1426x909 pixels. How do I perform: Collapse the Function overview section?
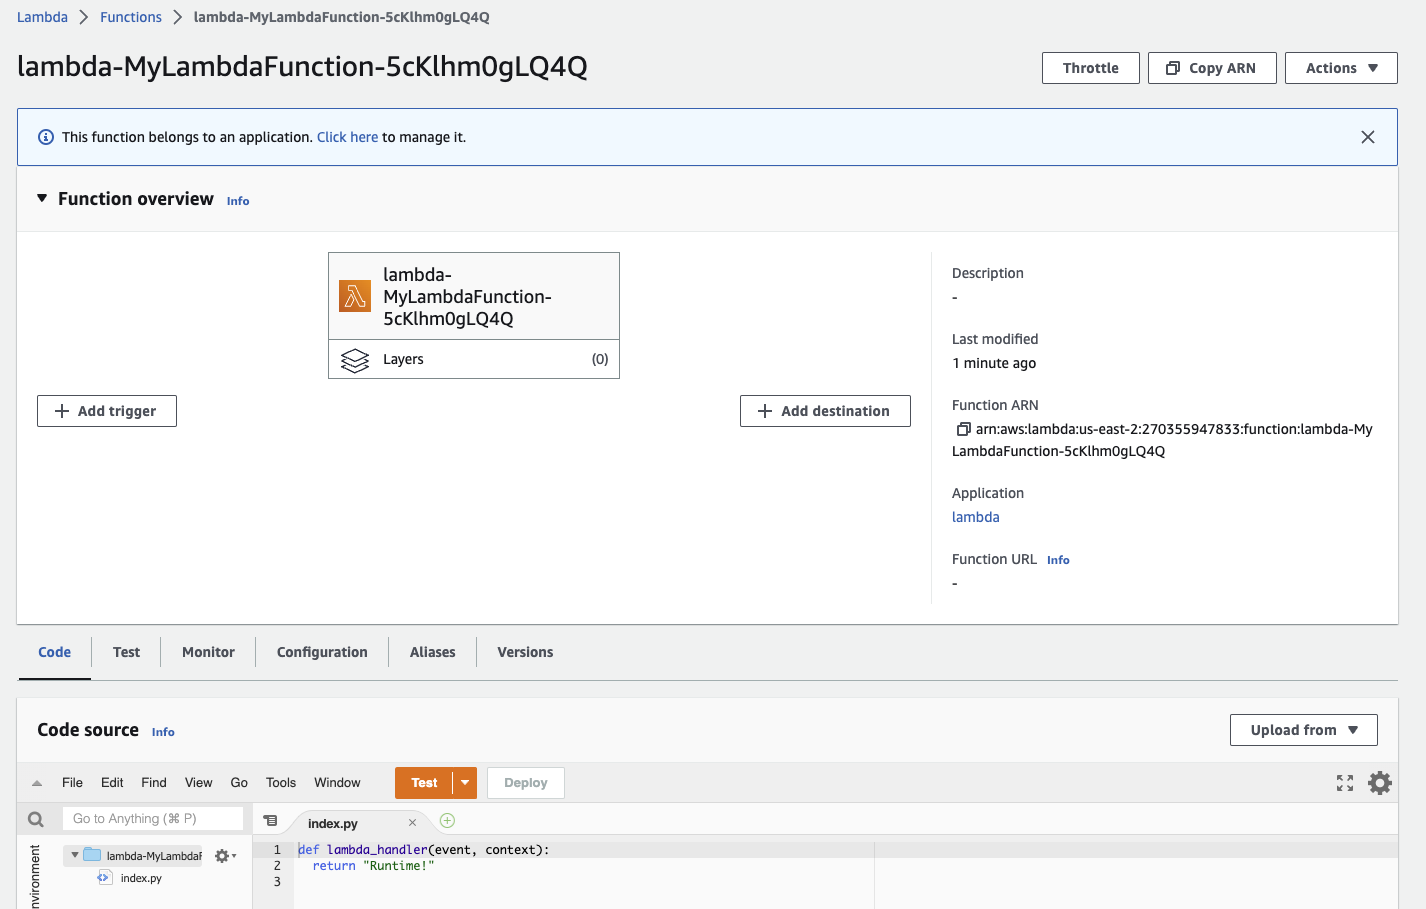42,198
